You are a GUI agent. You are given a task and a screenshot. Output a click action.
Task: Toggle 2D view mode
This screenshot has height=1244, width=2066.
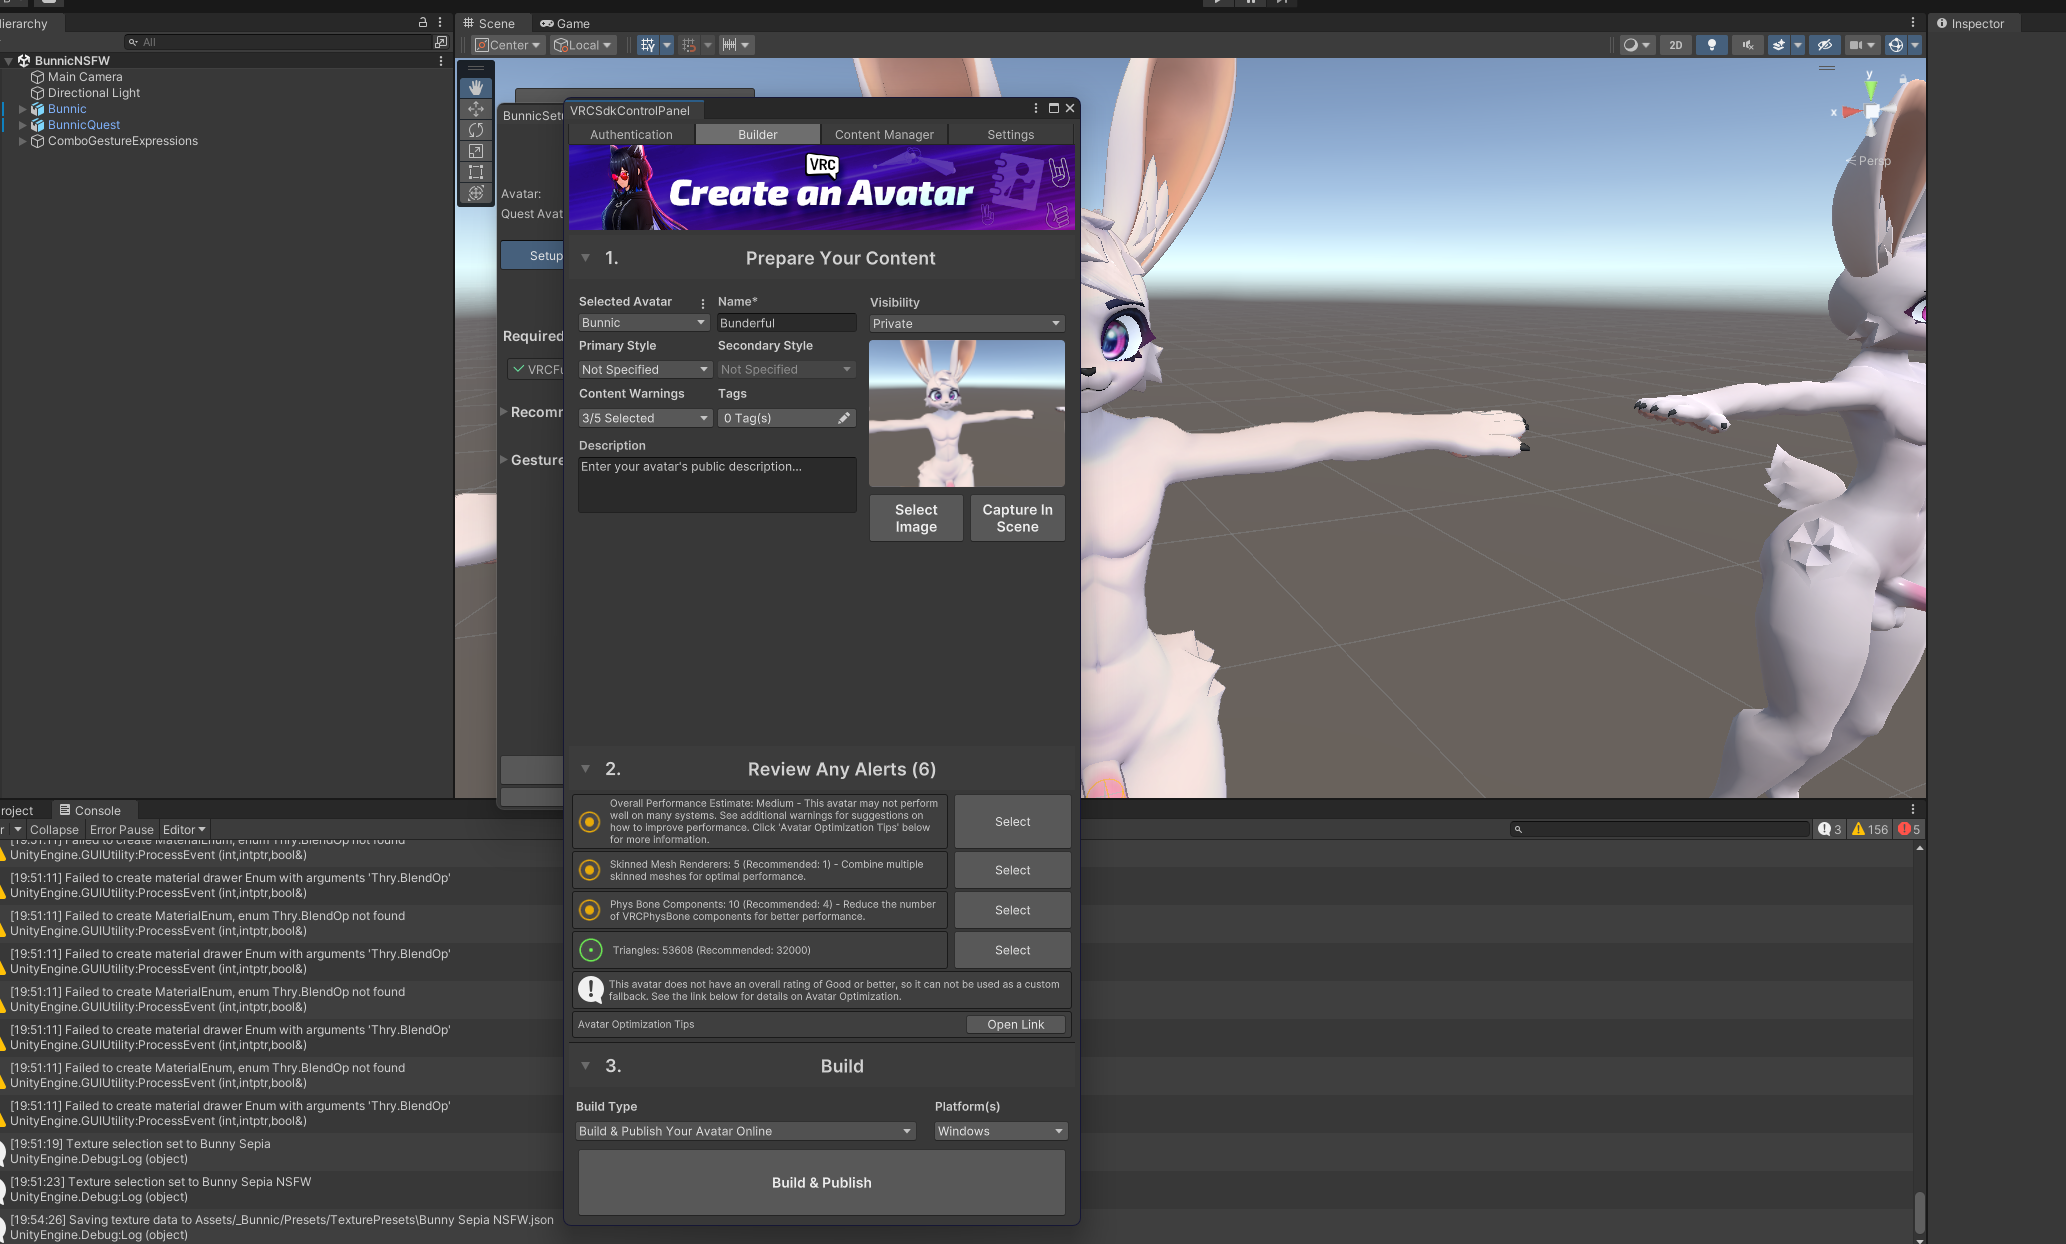point(1676,45)
